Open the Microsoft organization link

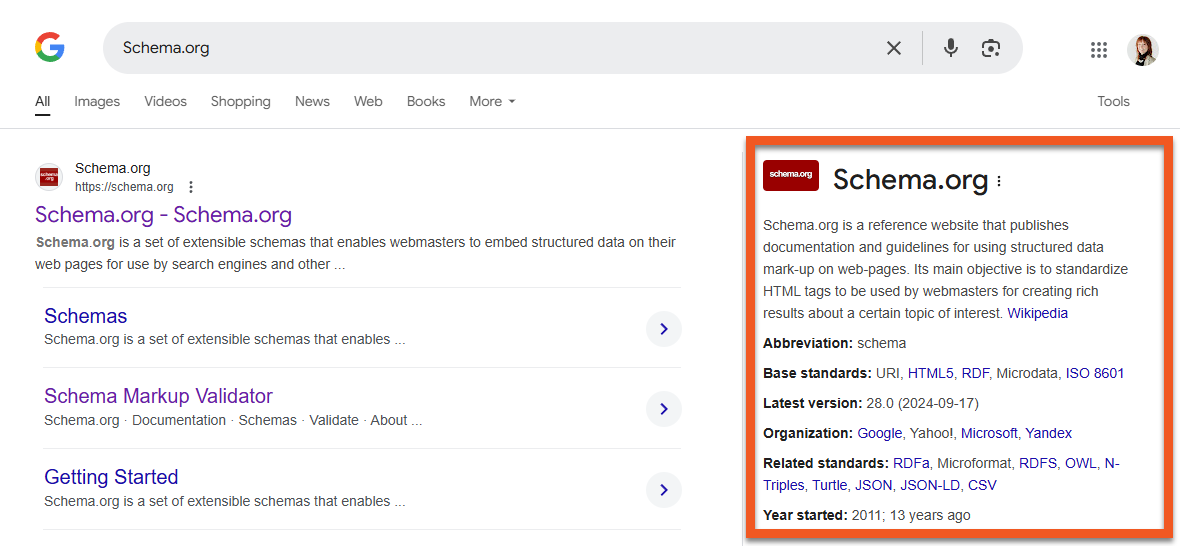(989, 433)
